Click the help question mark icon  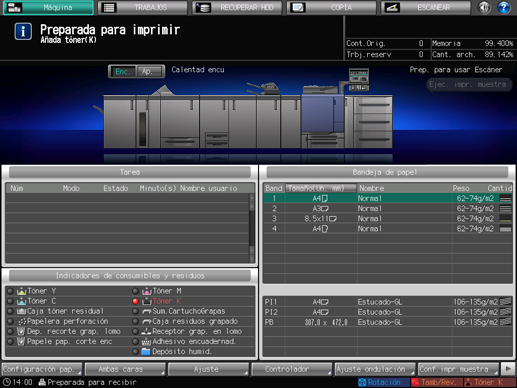pos(504,7)
